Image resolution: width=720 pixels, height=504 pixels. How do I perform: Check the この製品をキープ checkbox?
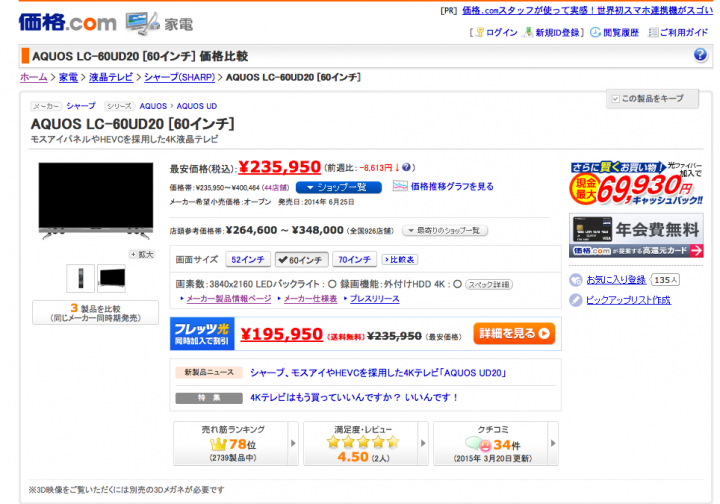616,99
